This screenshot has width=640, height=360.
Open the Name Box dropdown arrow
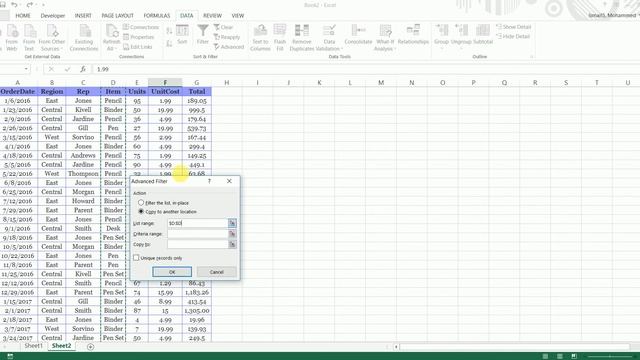(x=26, y=69)
